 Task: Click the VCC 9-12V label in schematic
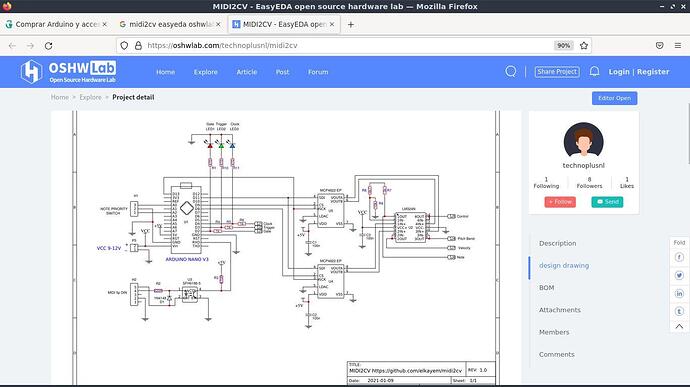[x=109, y=248]
